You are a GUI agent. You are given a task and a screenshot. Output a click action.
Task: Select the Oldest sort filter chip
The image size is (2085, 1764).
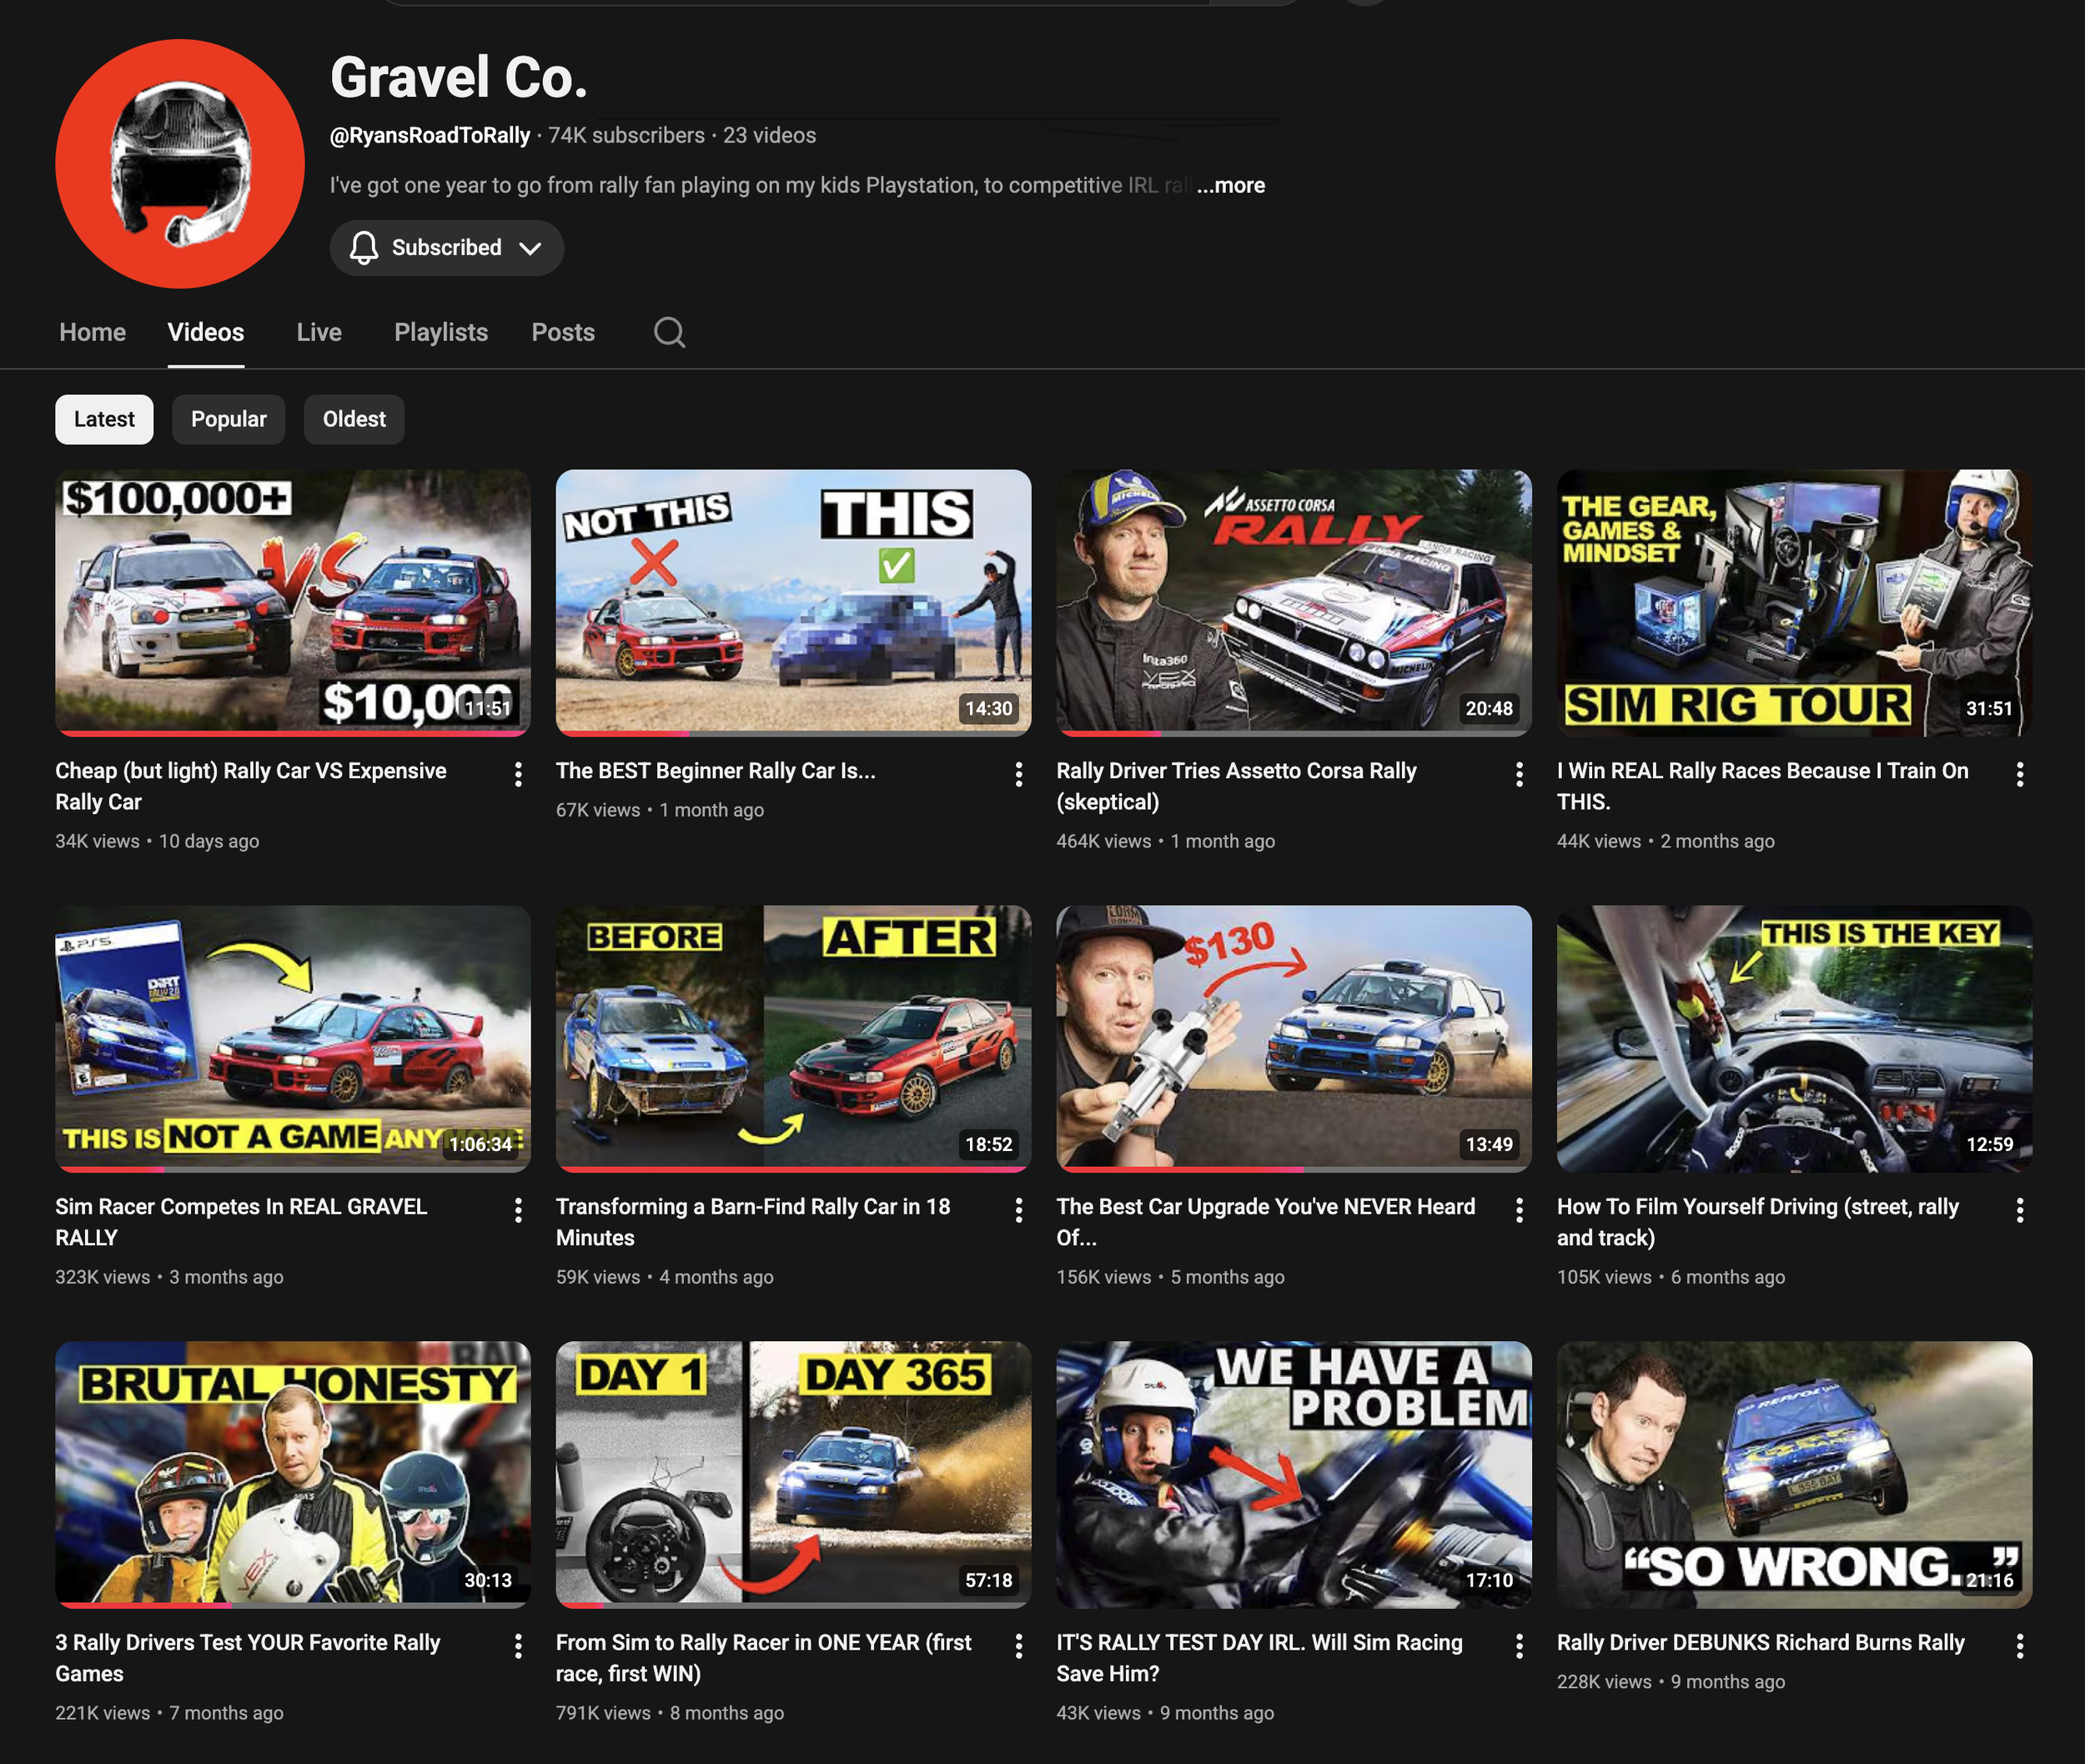point(354,419)
